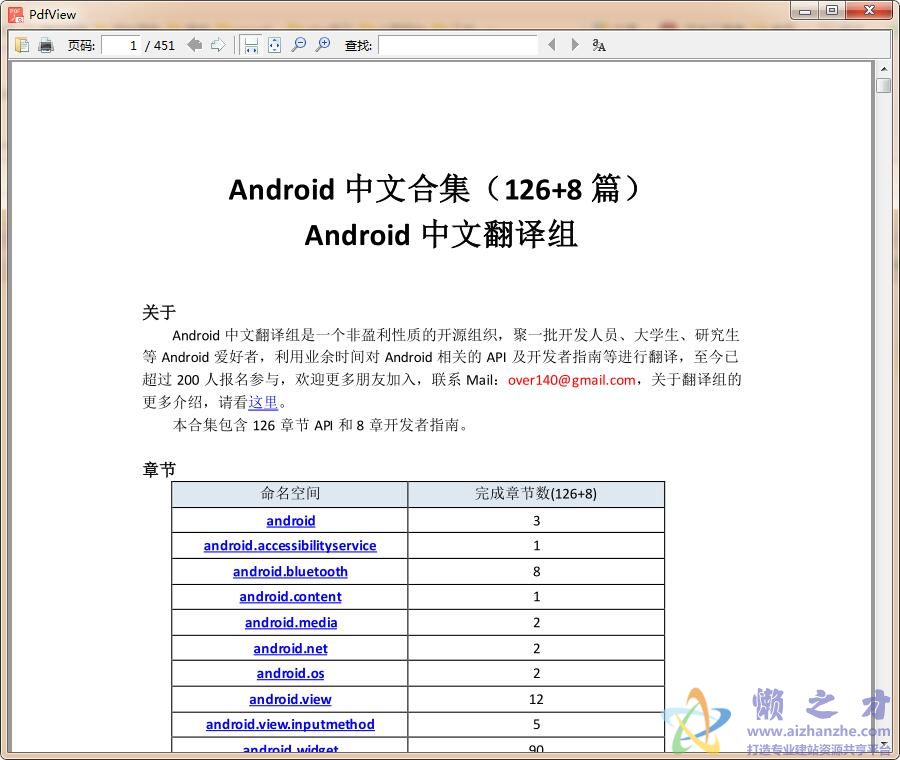The height and width of the screenshot is (760, 900).
Task: Go to previous page with left arrow
Action: [x=195, y=45]
